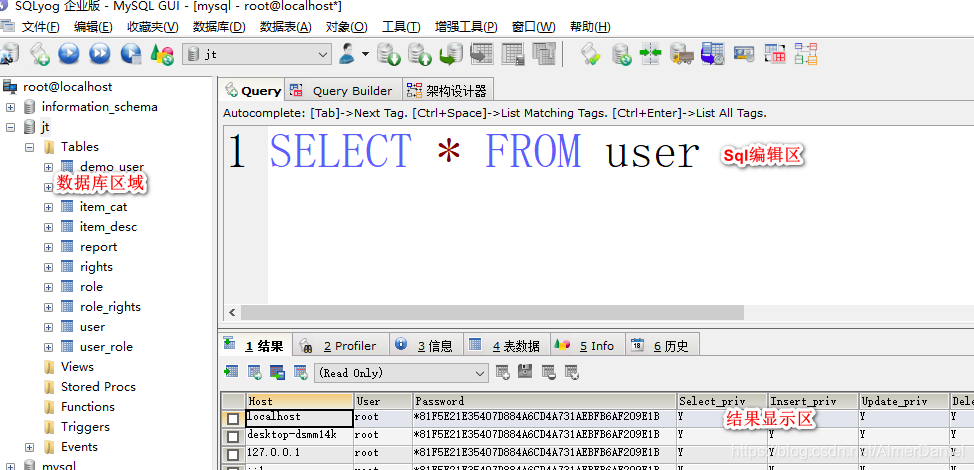This screenshot has width=974, height=470.
Task: Click the Execute Query play icon
Action: coord(69,53)
